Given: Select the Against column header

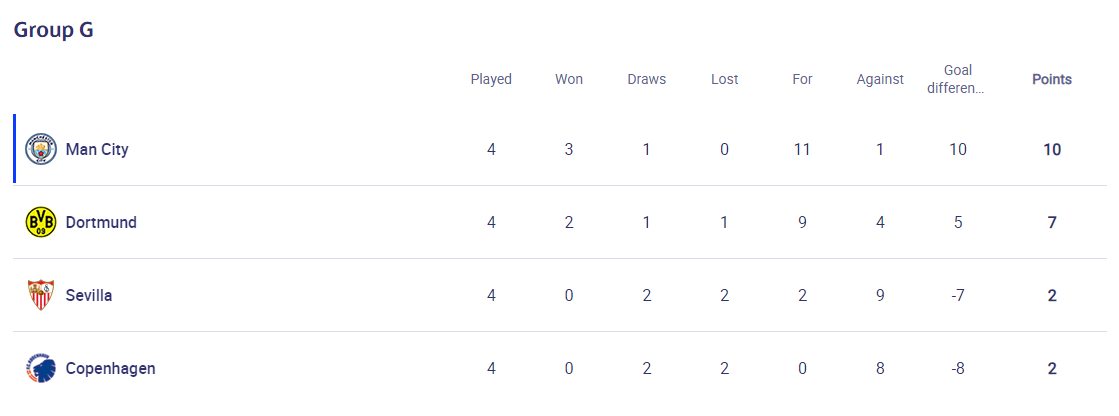Looking at the screenshot, I should 880,79.
